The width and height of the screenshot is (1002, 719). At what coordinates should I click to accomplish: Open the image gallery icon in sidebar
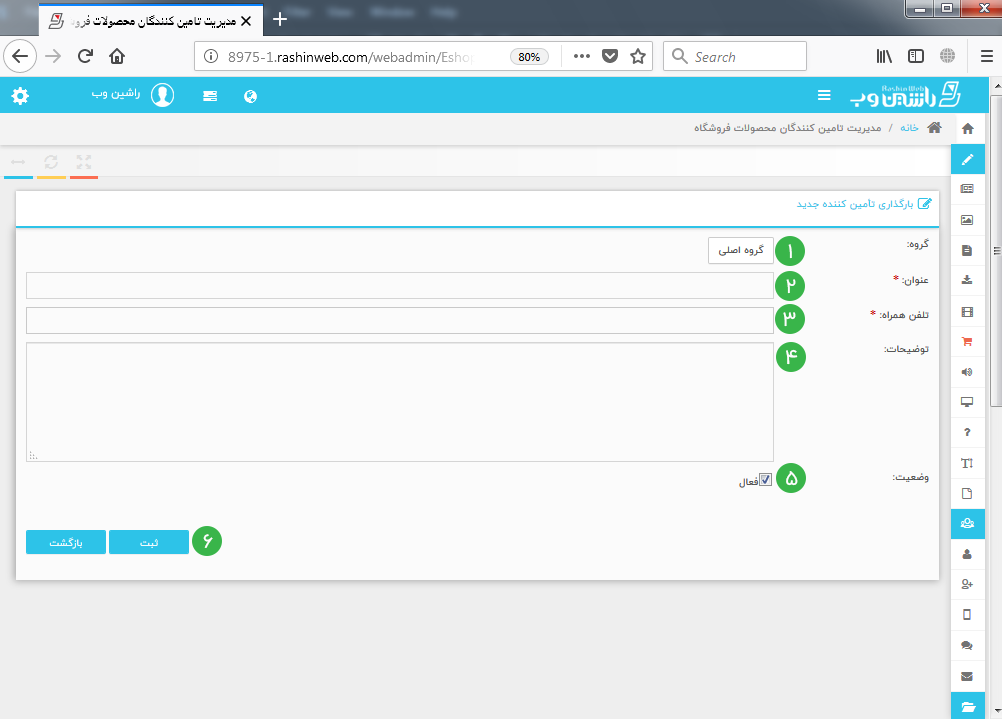967,220
